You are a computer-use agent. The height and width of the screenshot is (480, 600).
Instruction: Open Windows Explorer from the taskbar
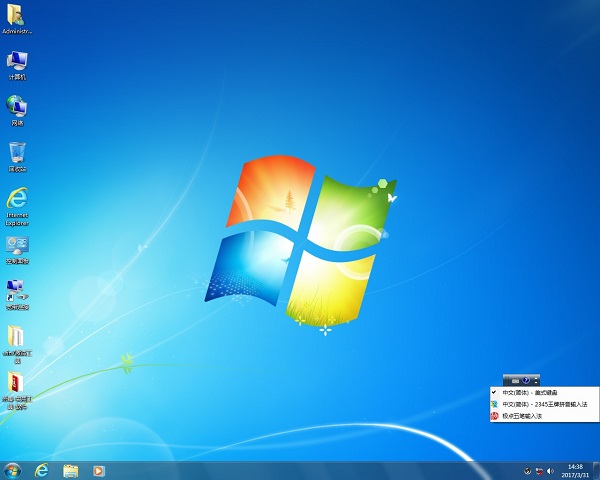pos(71,470)
